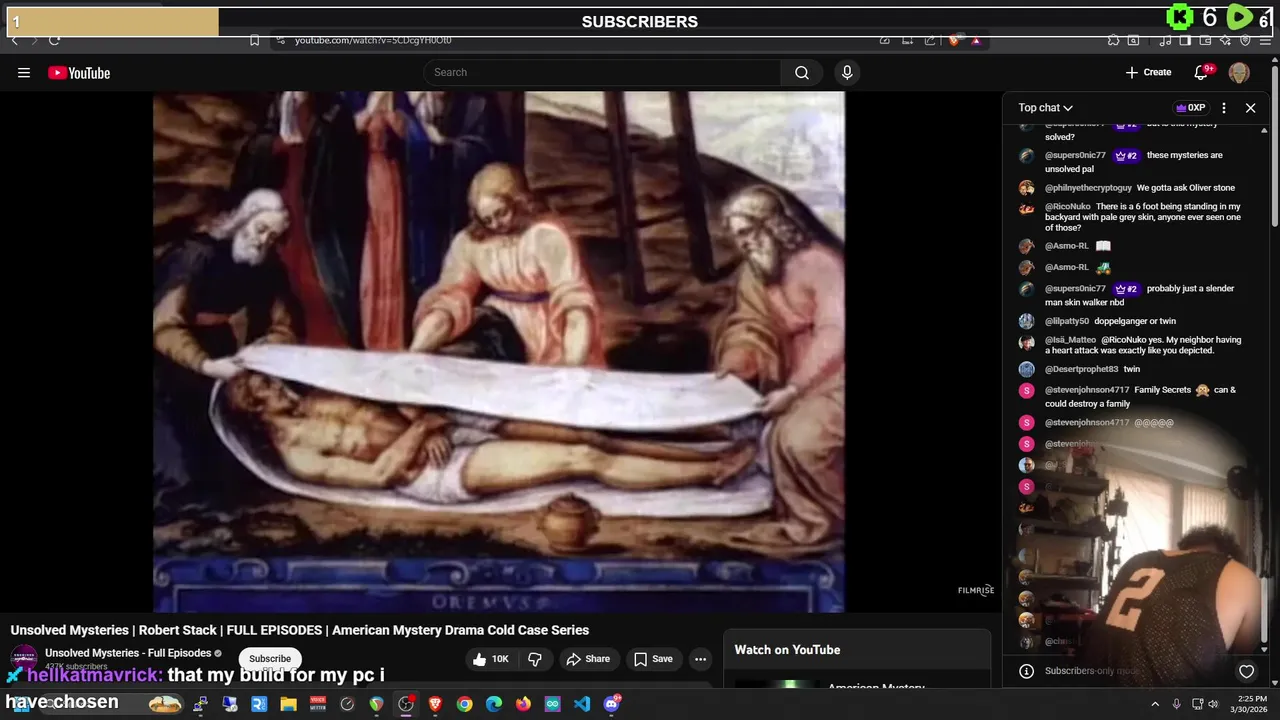Viewport: 1280px width, 720px height.
Task: Bookmark this page with the bookmark icon
Action: coord(254,40)
